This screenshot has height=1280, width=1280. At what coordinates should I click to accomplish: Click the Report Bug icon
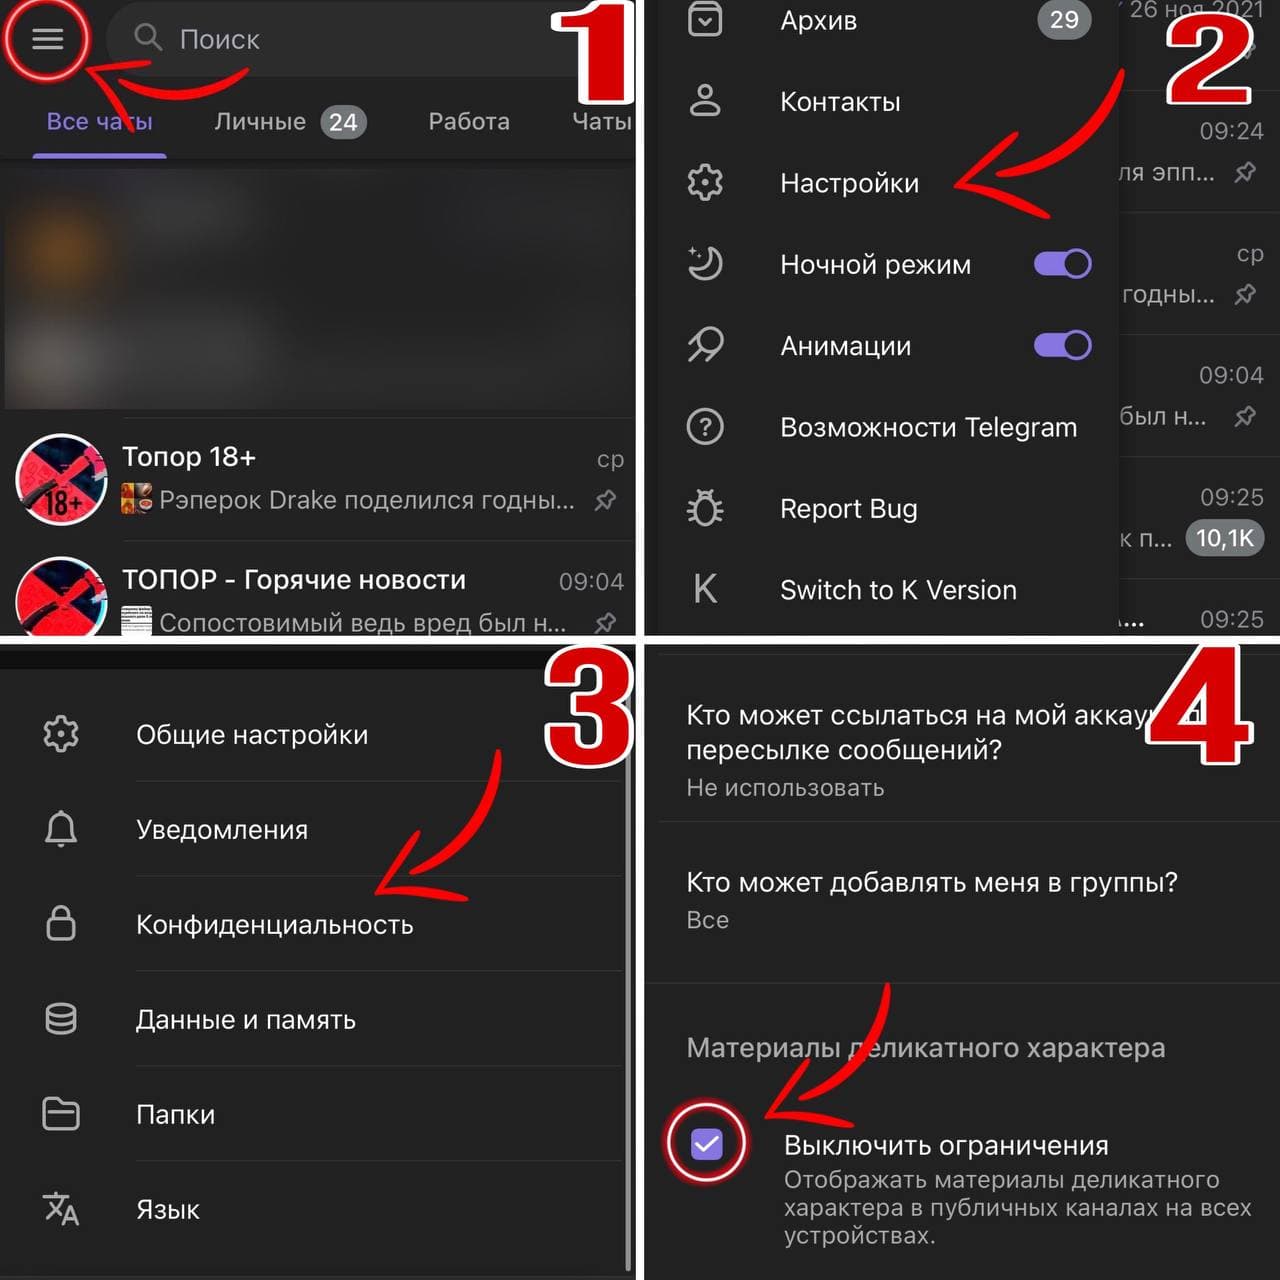(705, 508)
